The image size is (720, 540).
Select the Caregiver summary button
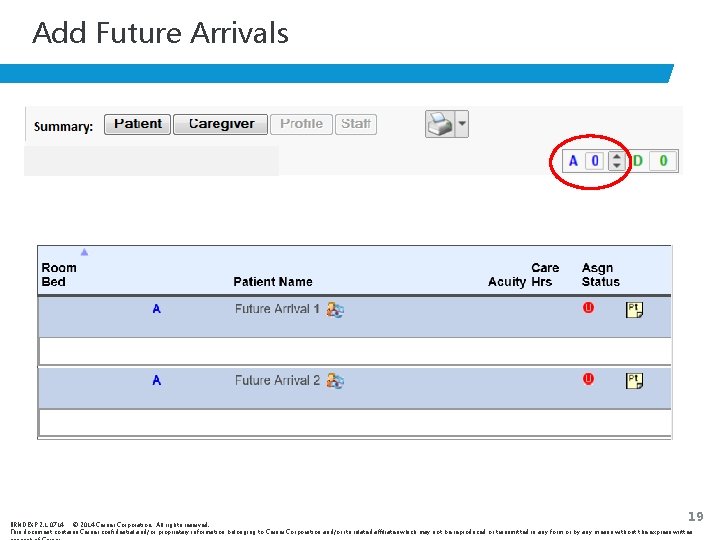[221, 124]
